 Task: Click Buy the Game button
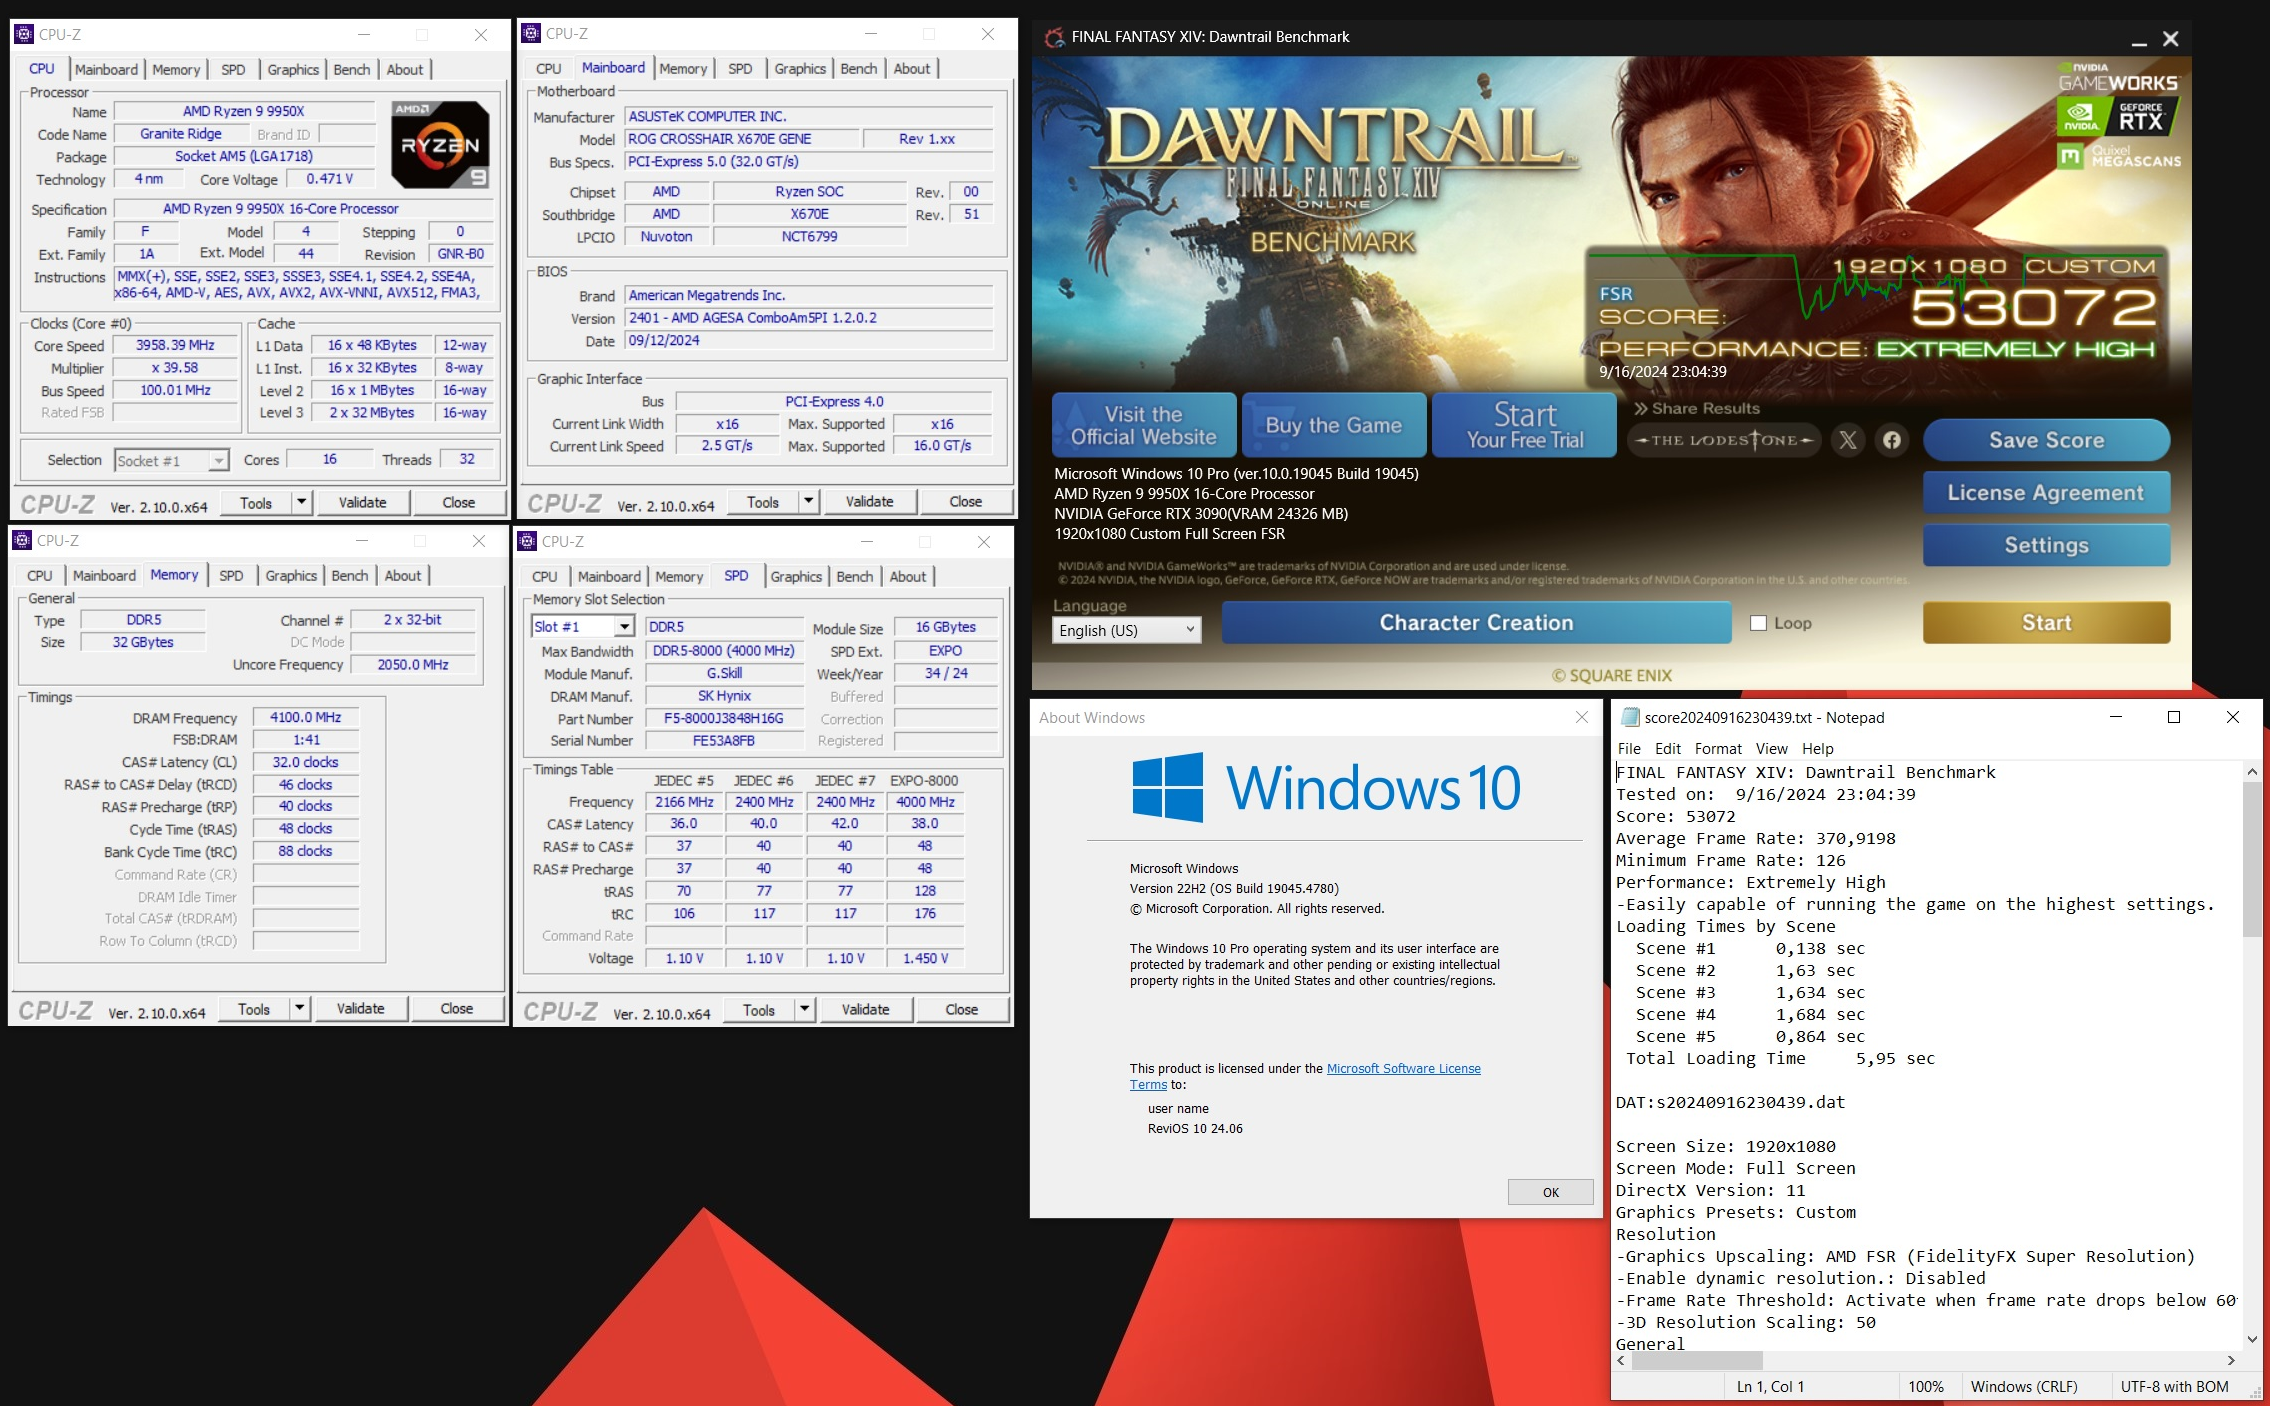pos(1334,425)
